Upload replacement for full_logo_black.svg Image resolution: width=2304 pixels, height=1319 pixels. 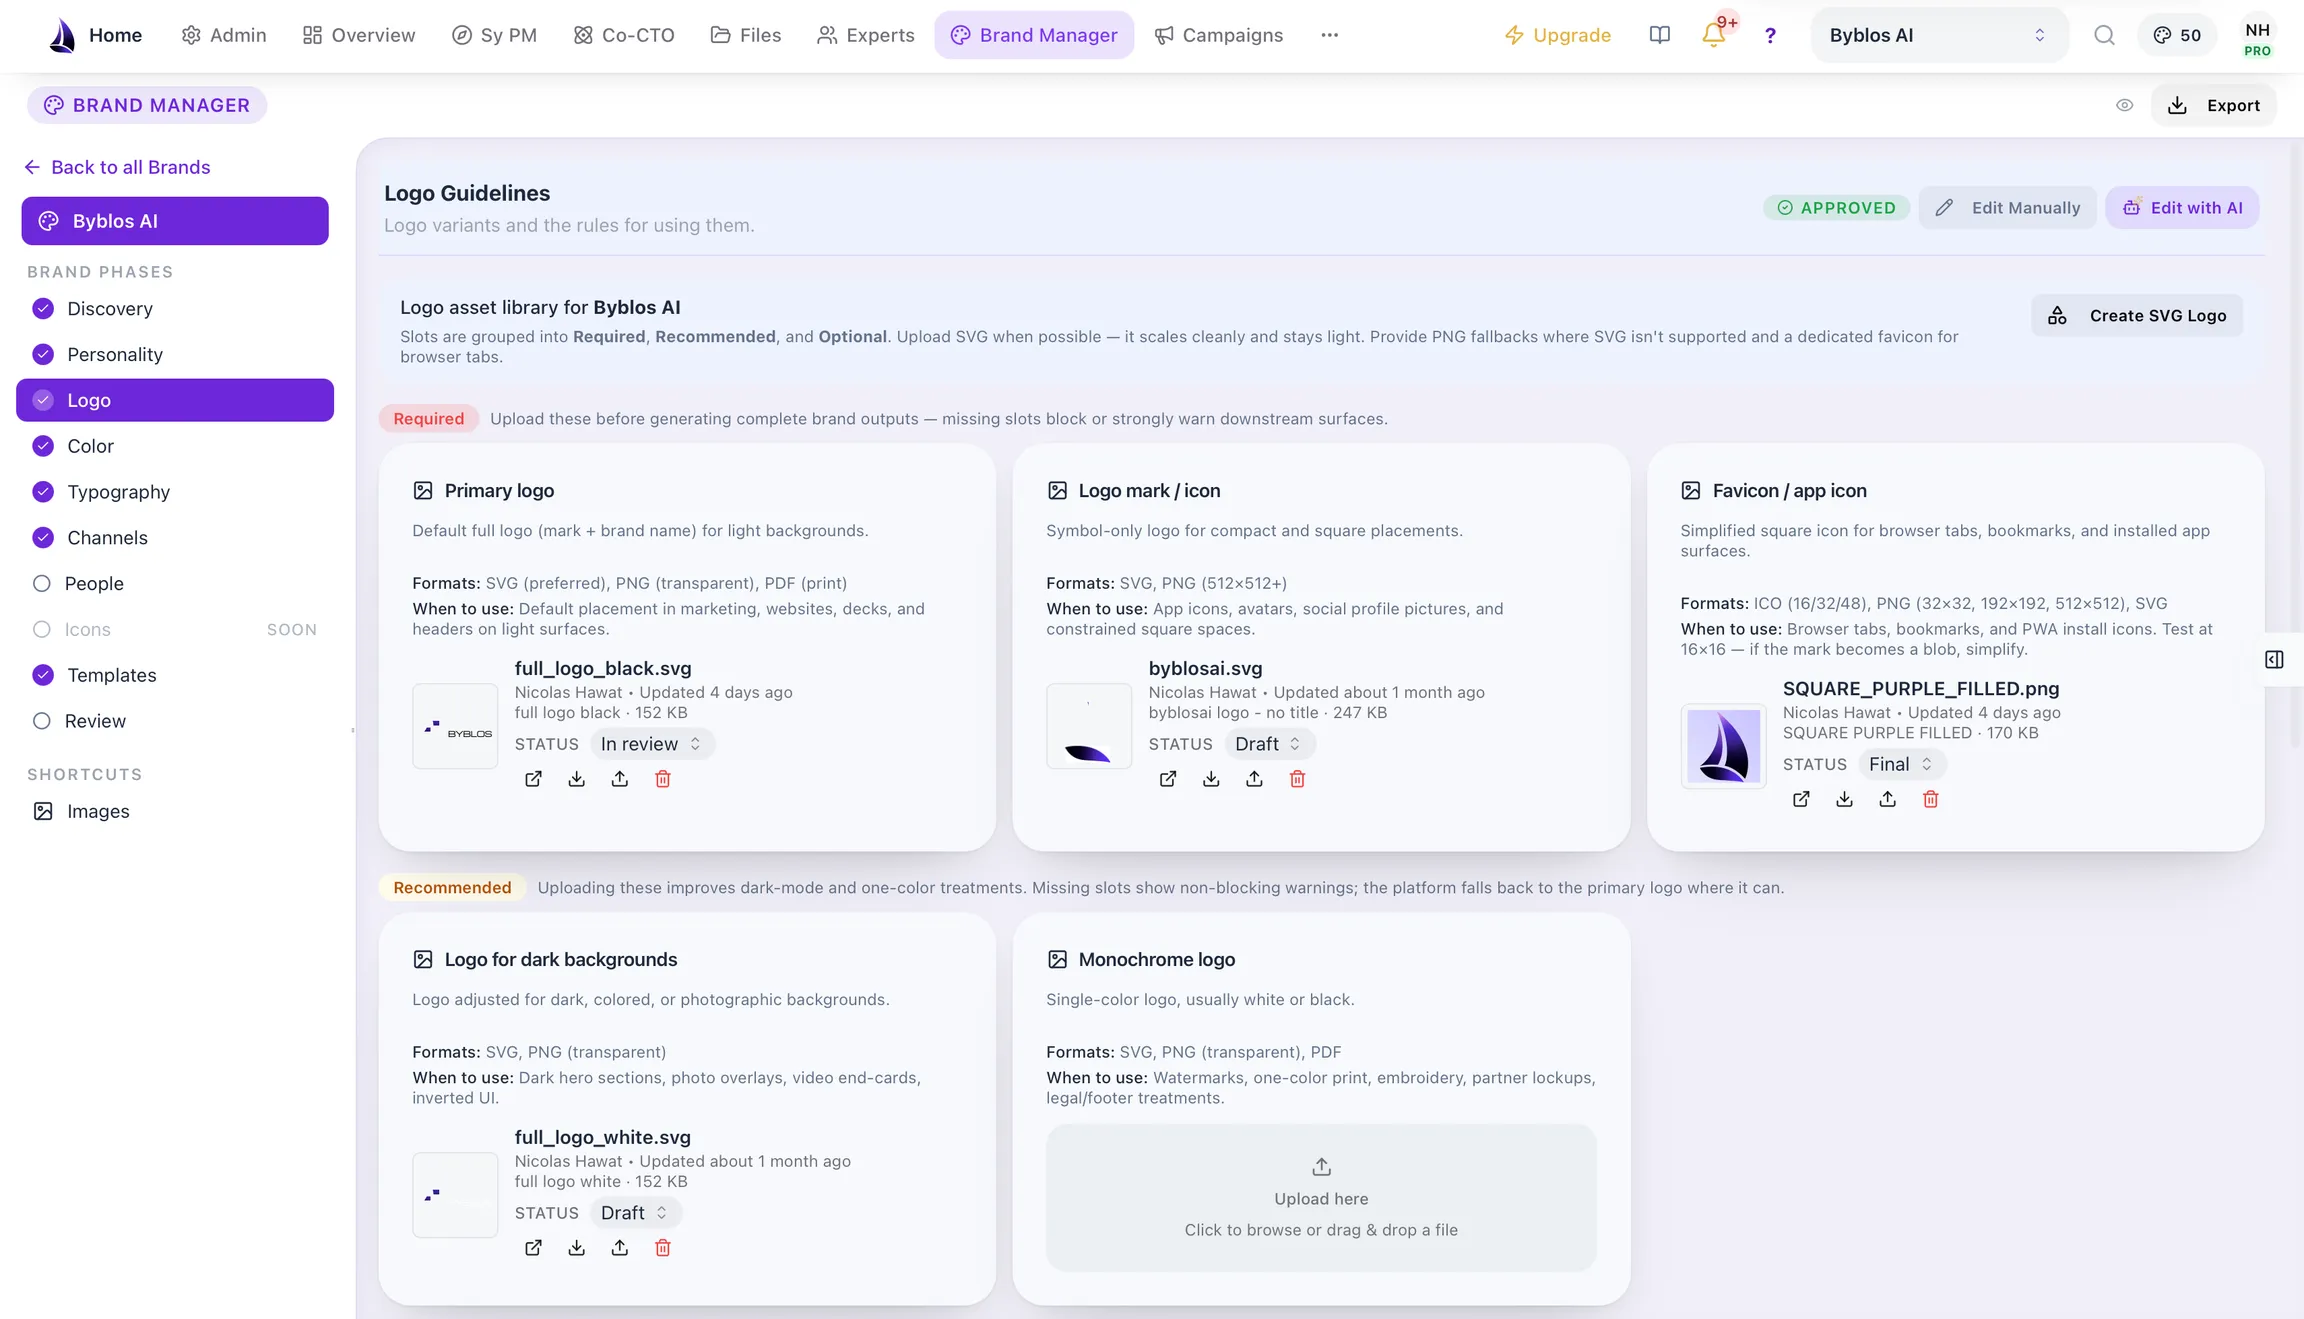(620, 779)
